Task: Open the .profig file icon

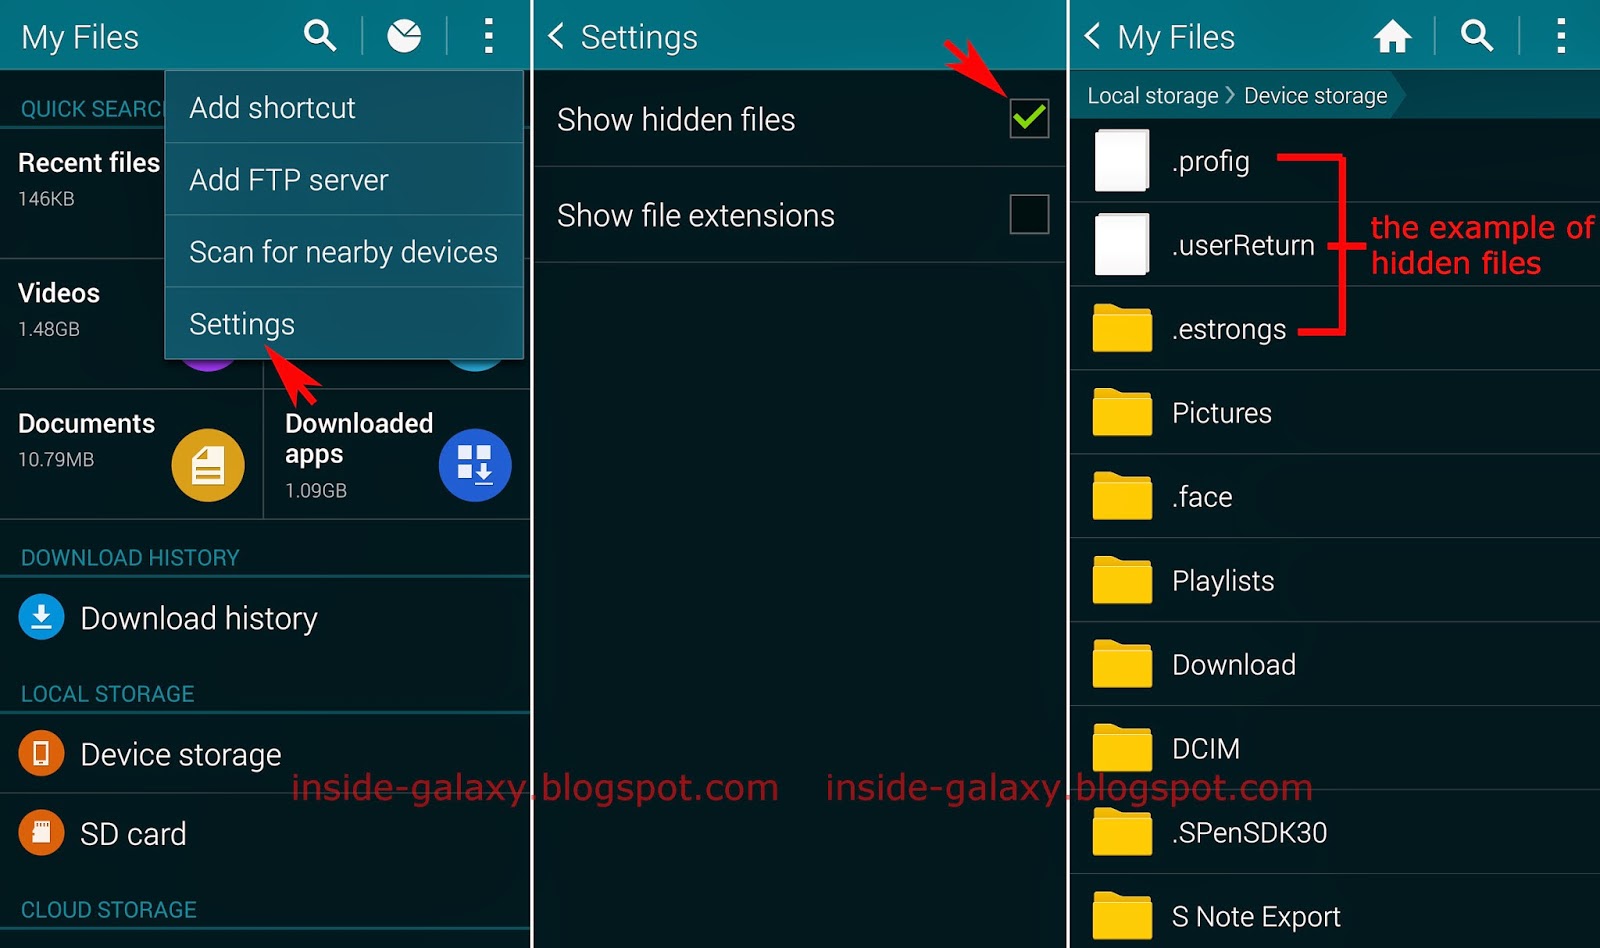Action: (1122, 160)
